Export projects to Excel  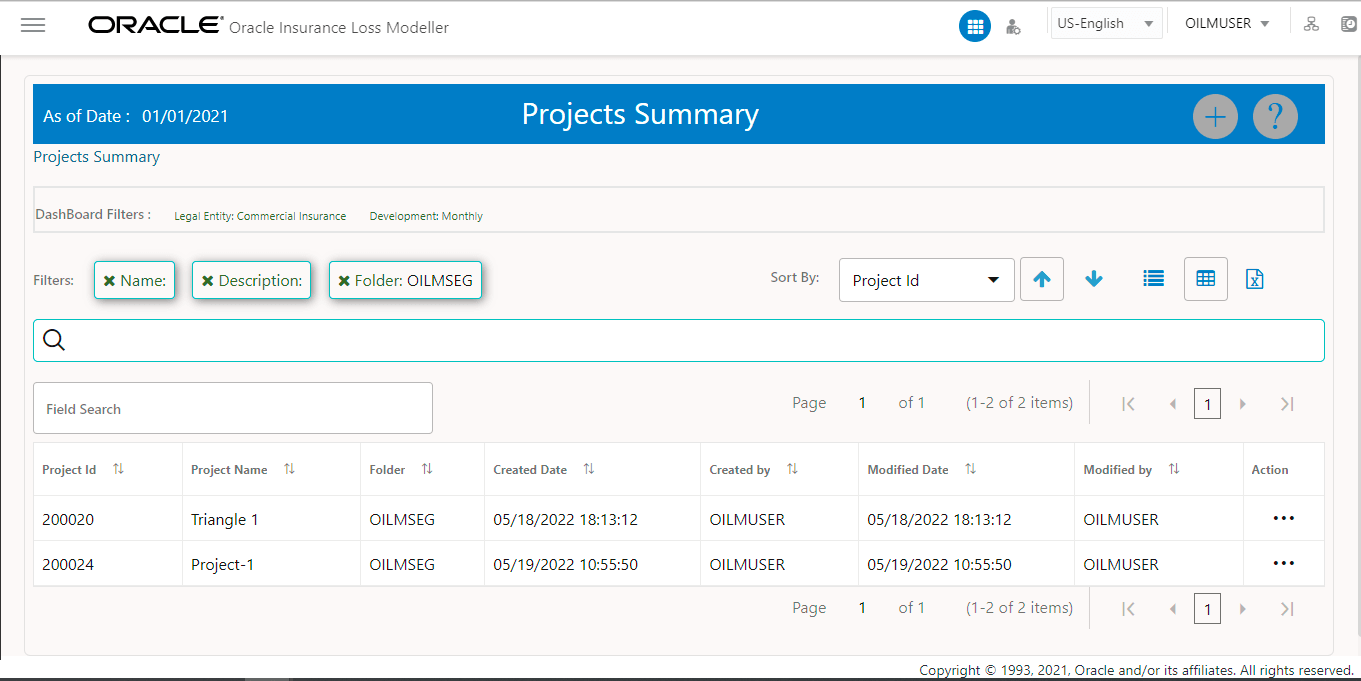1255,280
